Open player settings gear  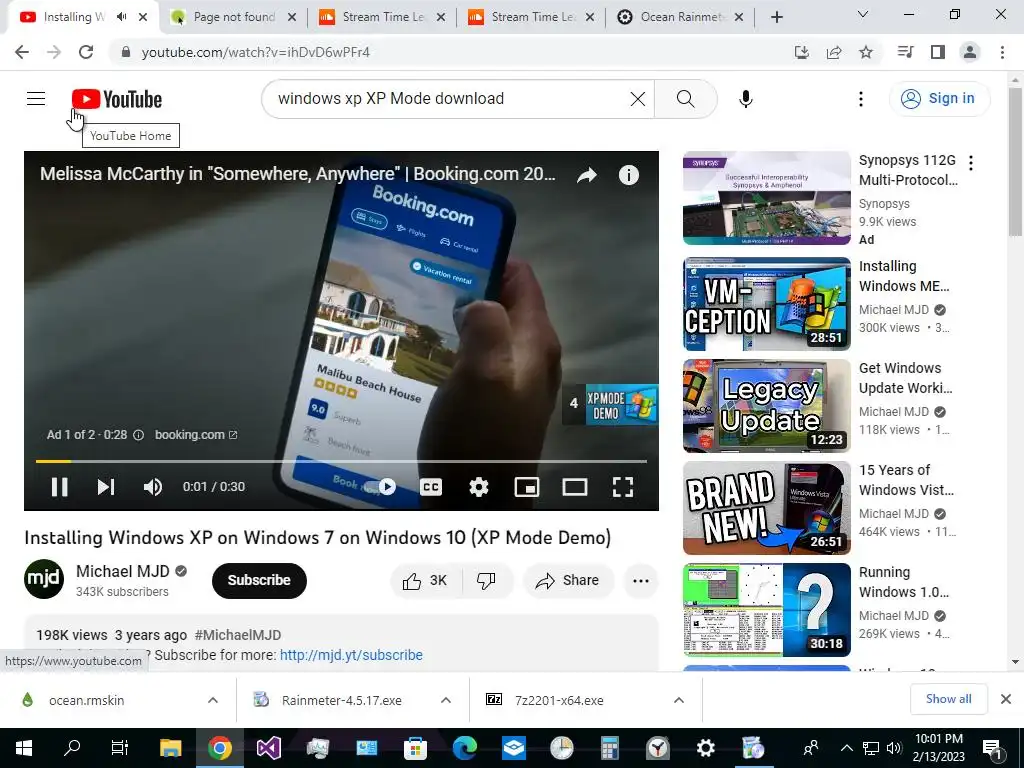[479, 487]
